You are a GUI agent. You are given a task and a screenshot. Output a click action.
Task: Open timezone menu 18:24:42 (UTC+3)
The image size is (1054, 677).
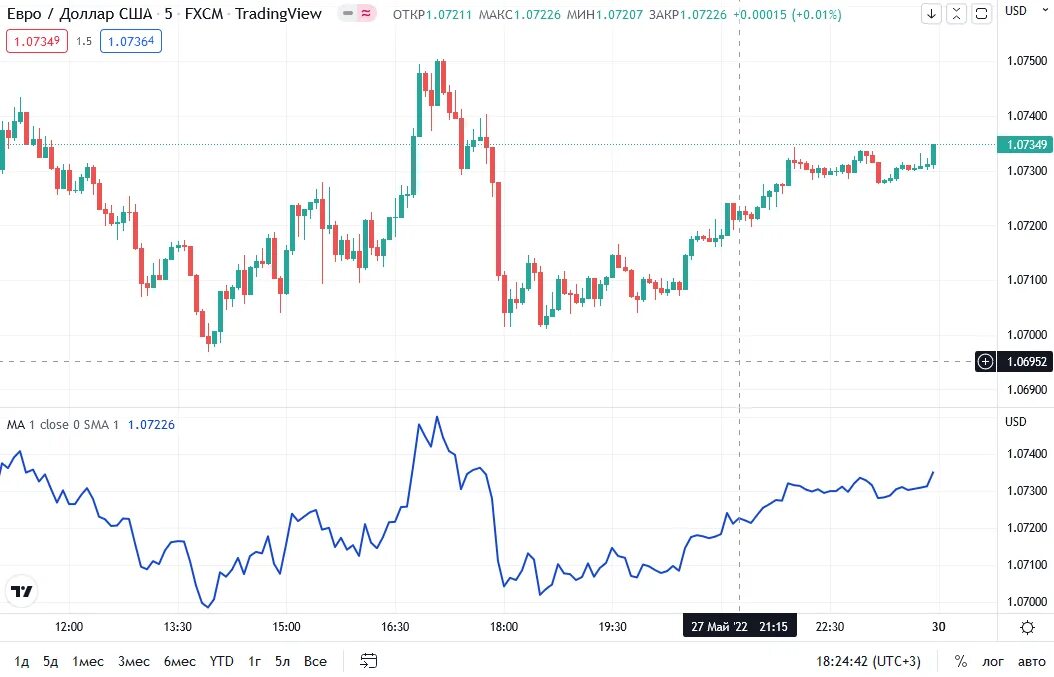point(868,662)
